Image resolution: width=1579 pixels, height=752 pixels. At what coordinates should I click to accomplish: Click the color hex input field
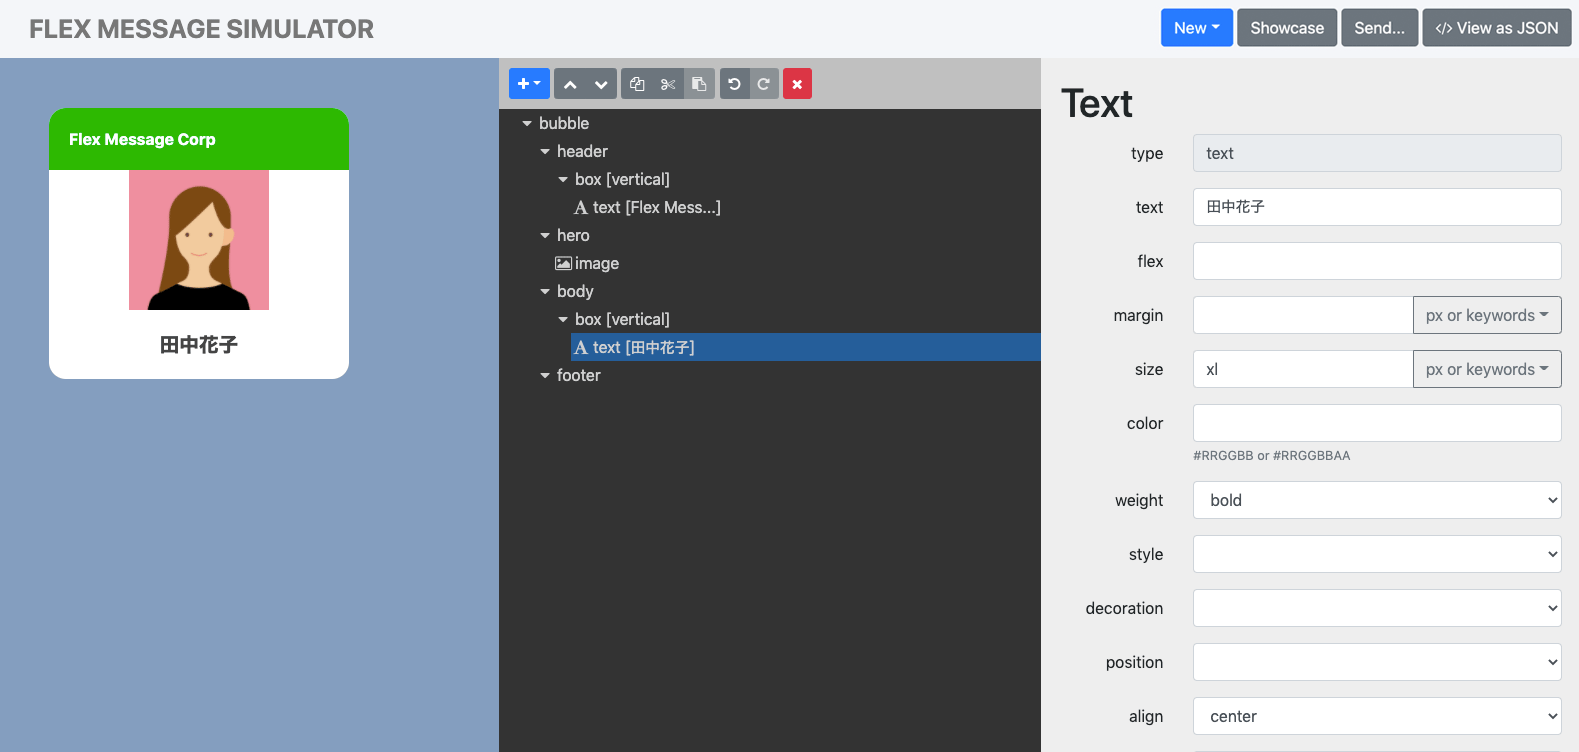(x=1376, y=423)
